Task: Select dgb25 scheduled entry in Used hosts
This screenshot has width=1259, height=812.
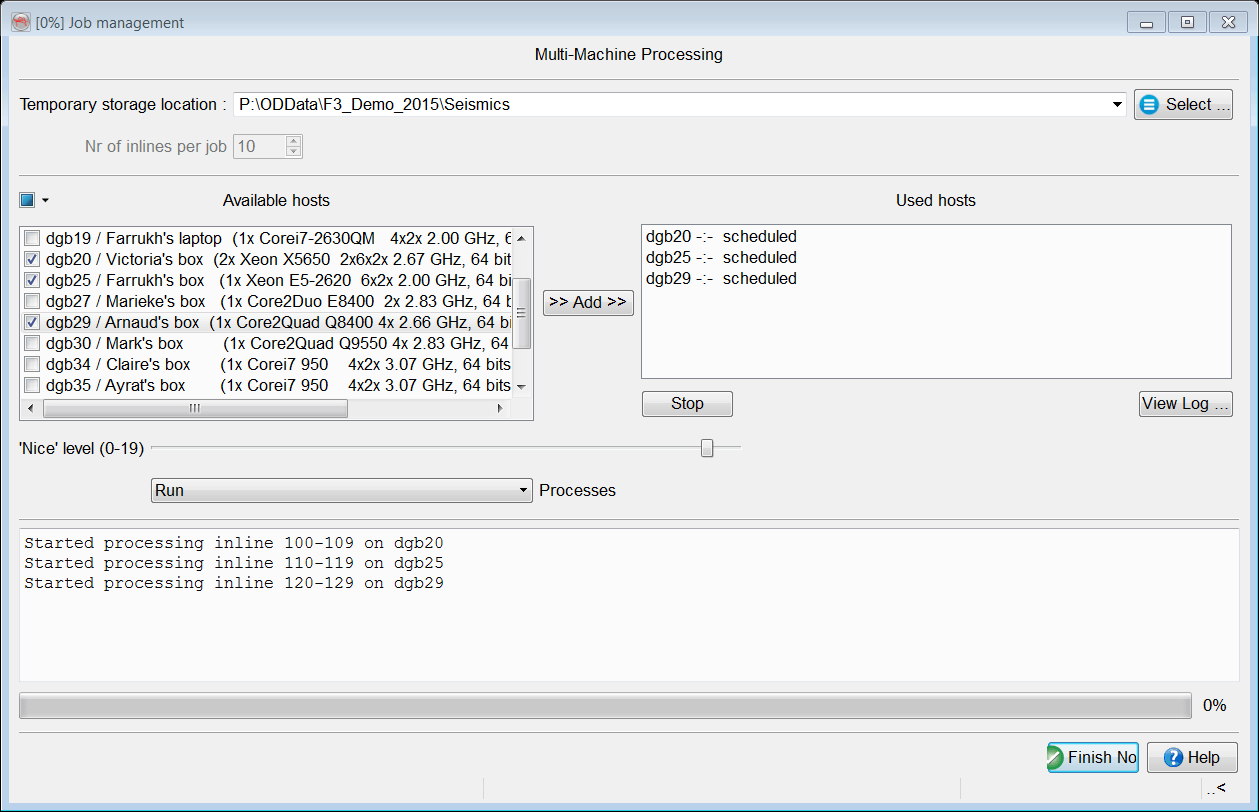Action: point(721,258)
